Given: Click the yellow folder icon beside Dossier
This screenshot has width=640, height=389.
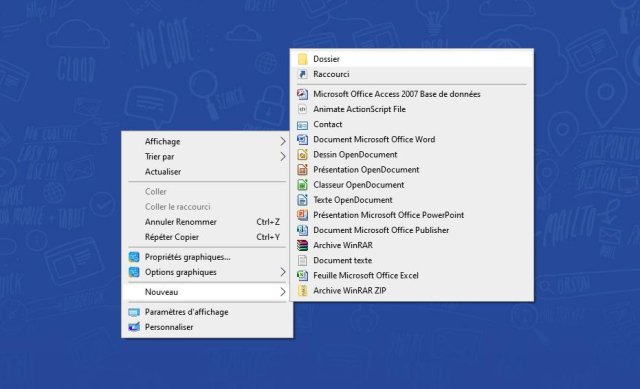Looking at the screenshot, I should (x=302, y=59).
